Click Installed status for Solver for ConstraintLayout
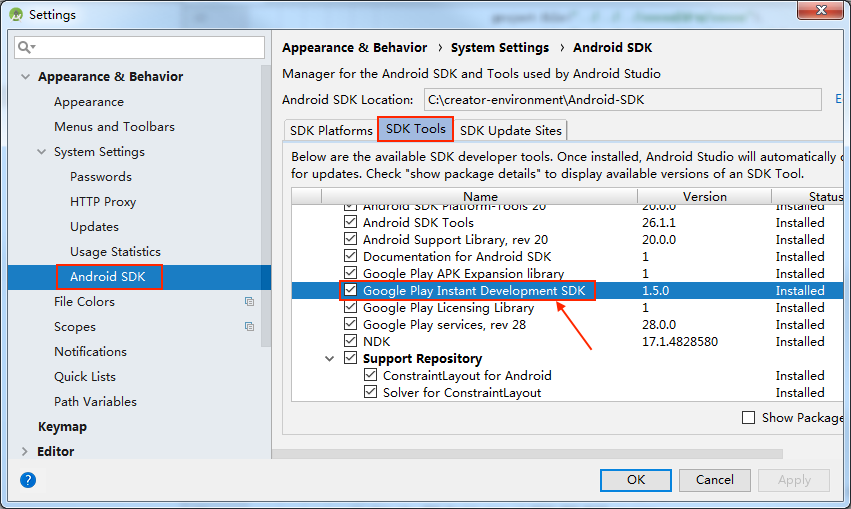This screenshot has width=851, height=509. point(800,392)
